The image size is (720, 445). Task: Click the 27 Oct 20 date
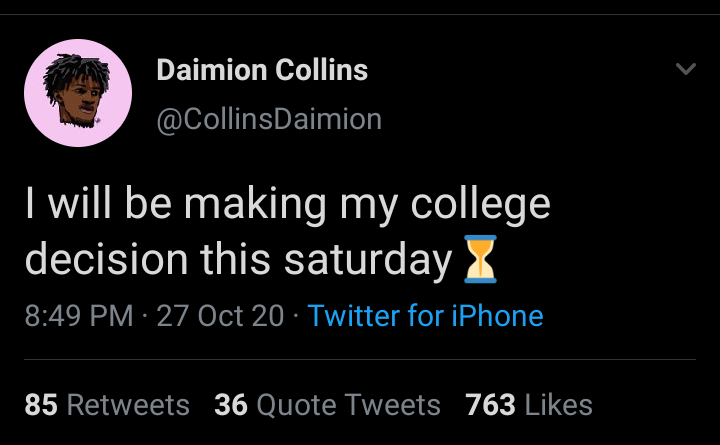pos(219,316)
